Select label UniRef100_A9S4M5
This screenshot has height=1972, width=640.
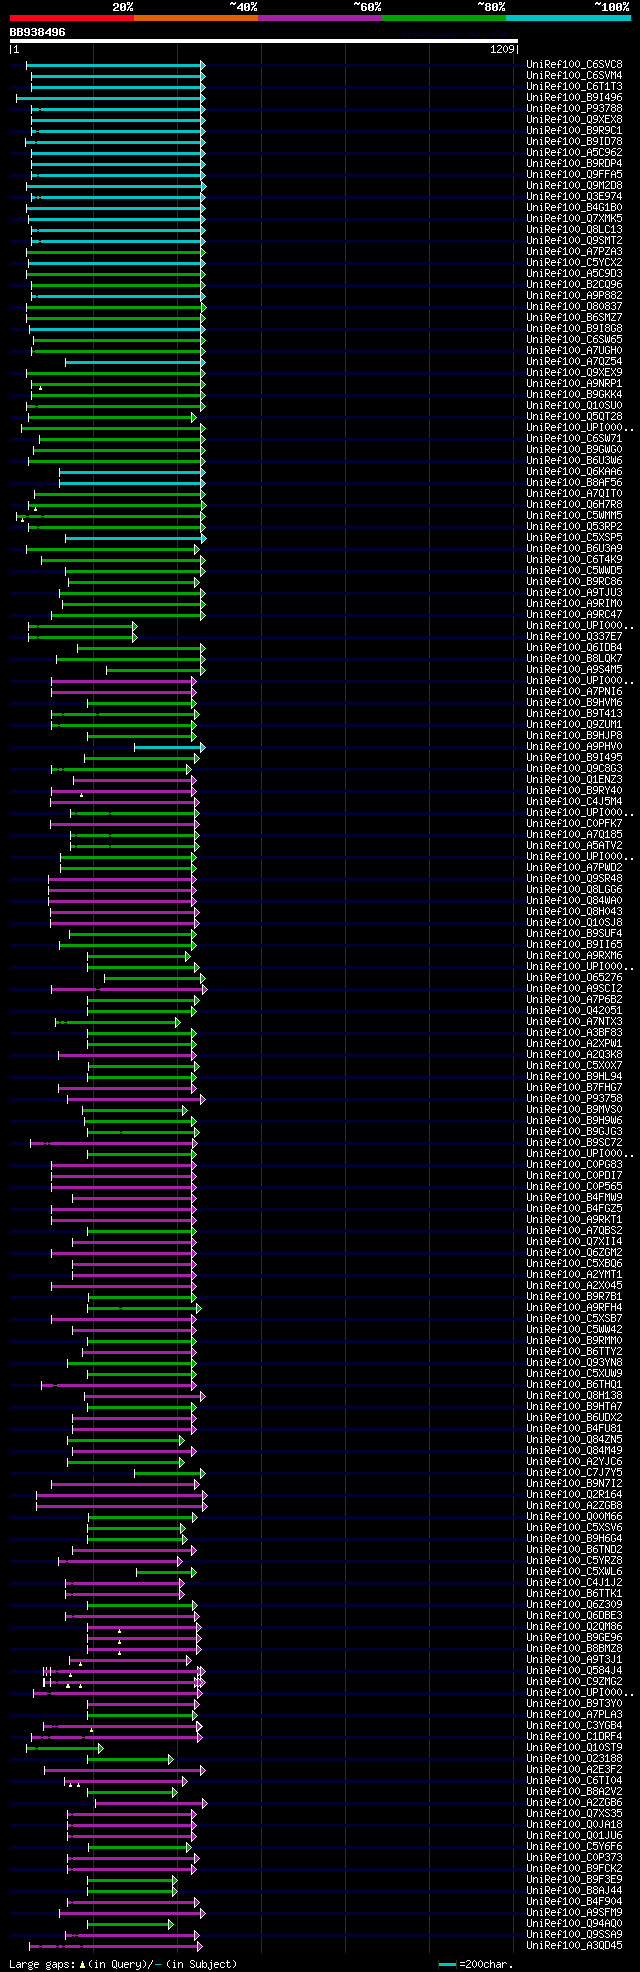click(574, 669)
